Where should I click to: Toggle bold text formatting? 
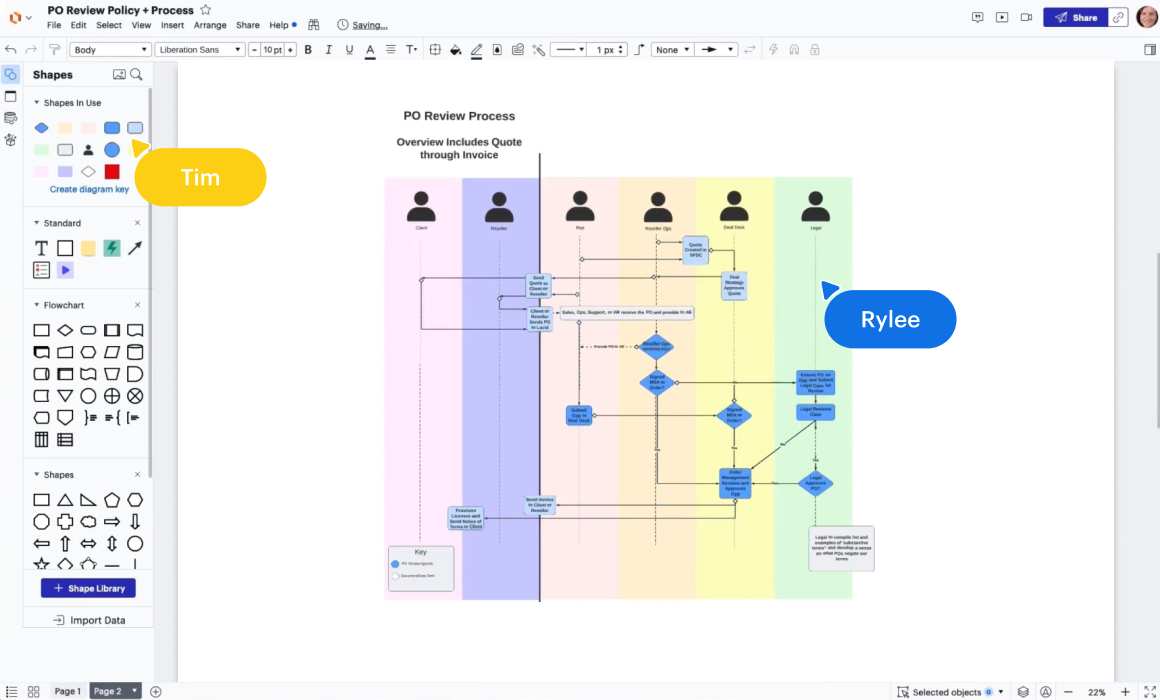(308, 50)
